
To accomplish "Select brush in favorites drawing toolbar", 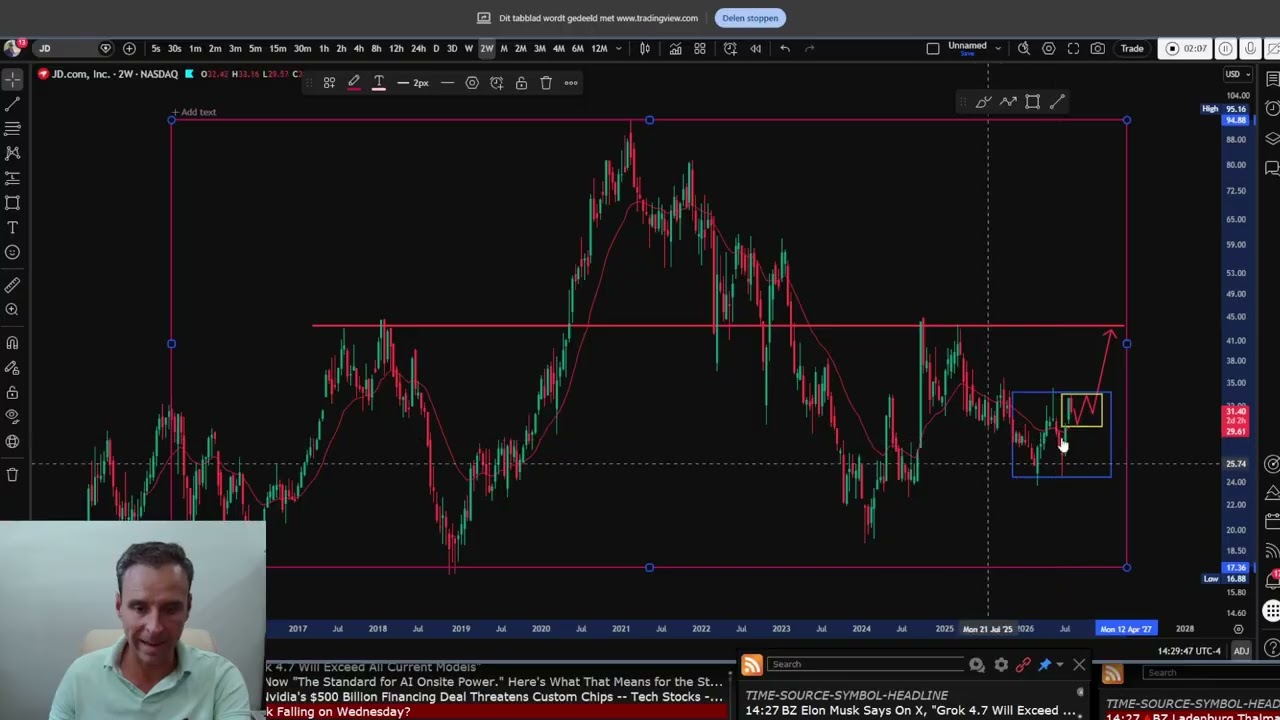I will 983,102.
